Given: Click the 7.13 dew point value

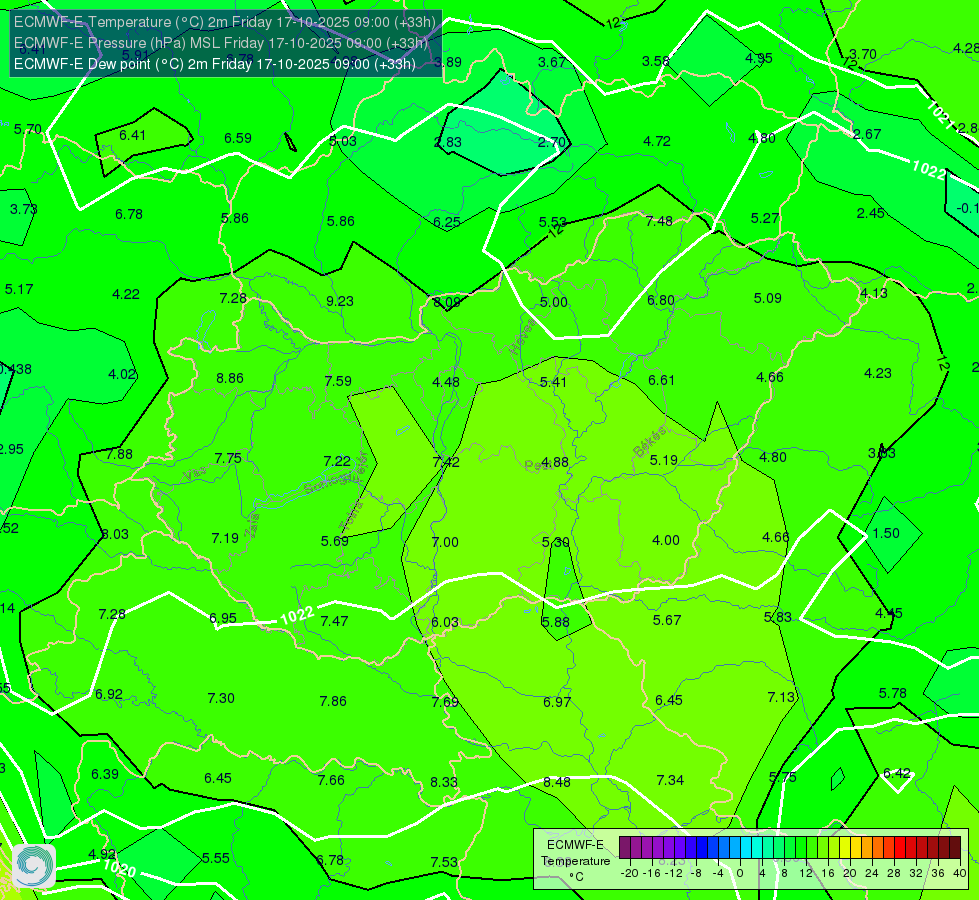Looking at the screenshot, I should pyautogui.click(x=781, y=697).
